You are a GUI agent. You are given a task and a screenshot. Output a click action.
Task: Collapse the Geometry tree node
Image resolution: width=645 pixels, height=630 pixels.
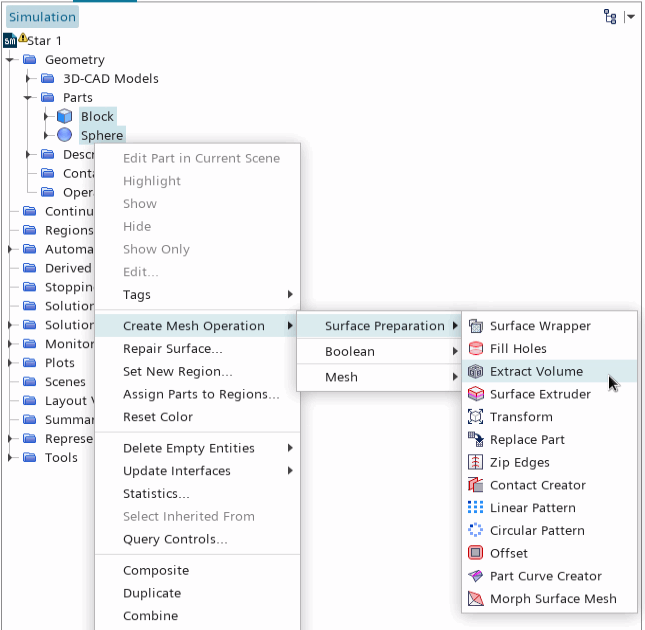pyautogui.click(x=10, y=60)
